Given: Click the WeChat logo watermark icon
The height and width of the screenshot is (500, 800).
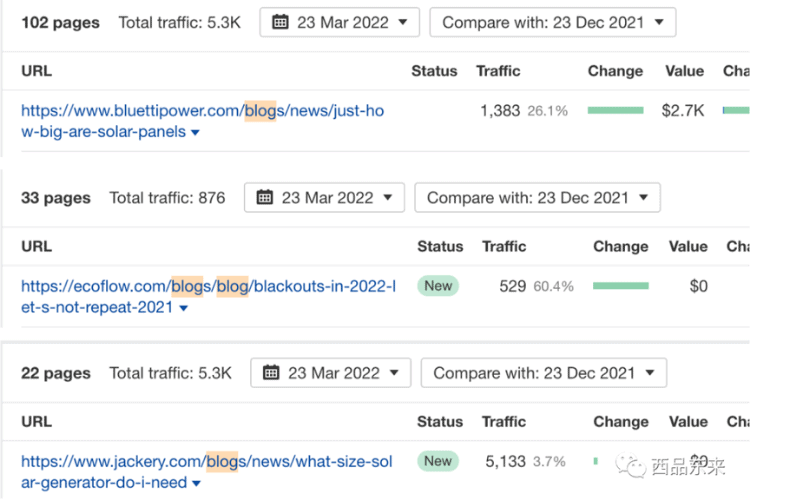Looking at the screenshot, I should pyautogui.click(x=631, y=465).
